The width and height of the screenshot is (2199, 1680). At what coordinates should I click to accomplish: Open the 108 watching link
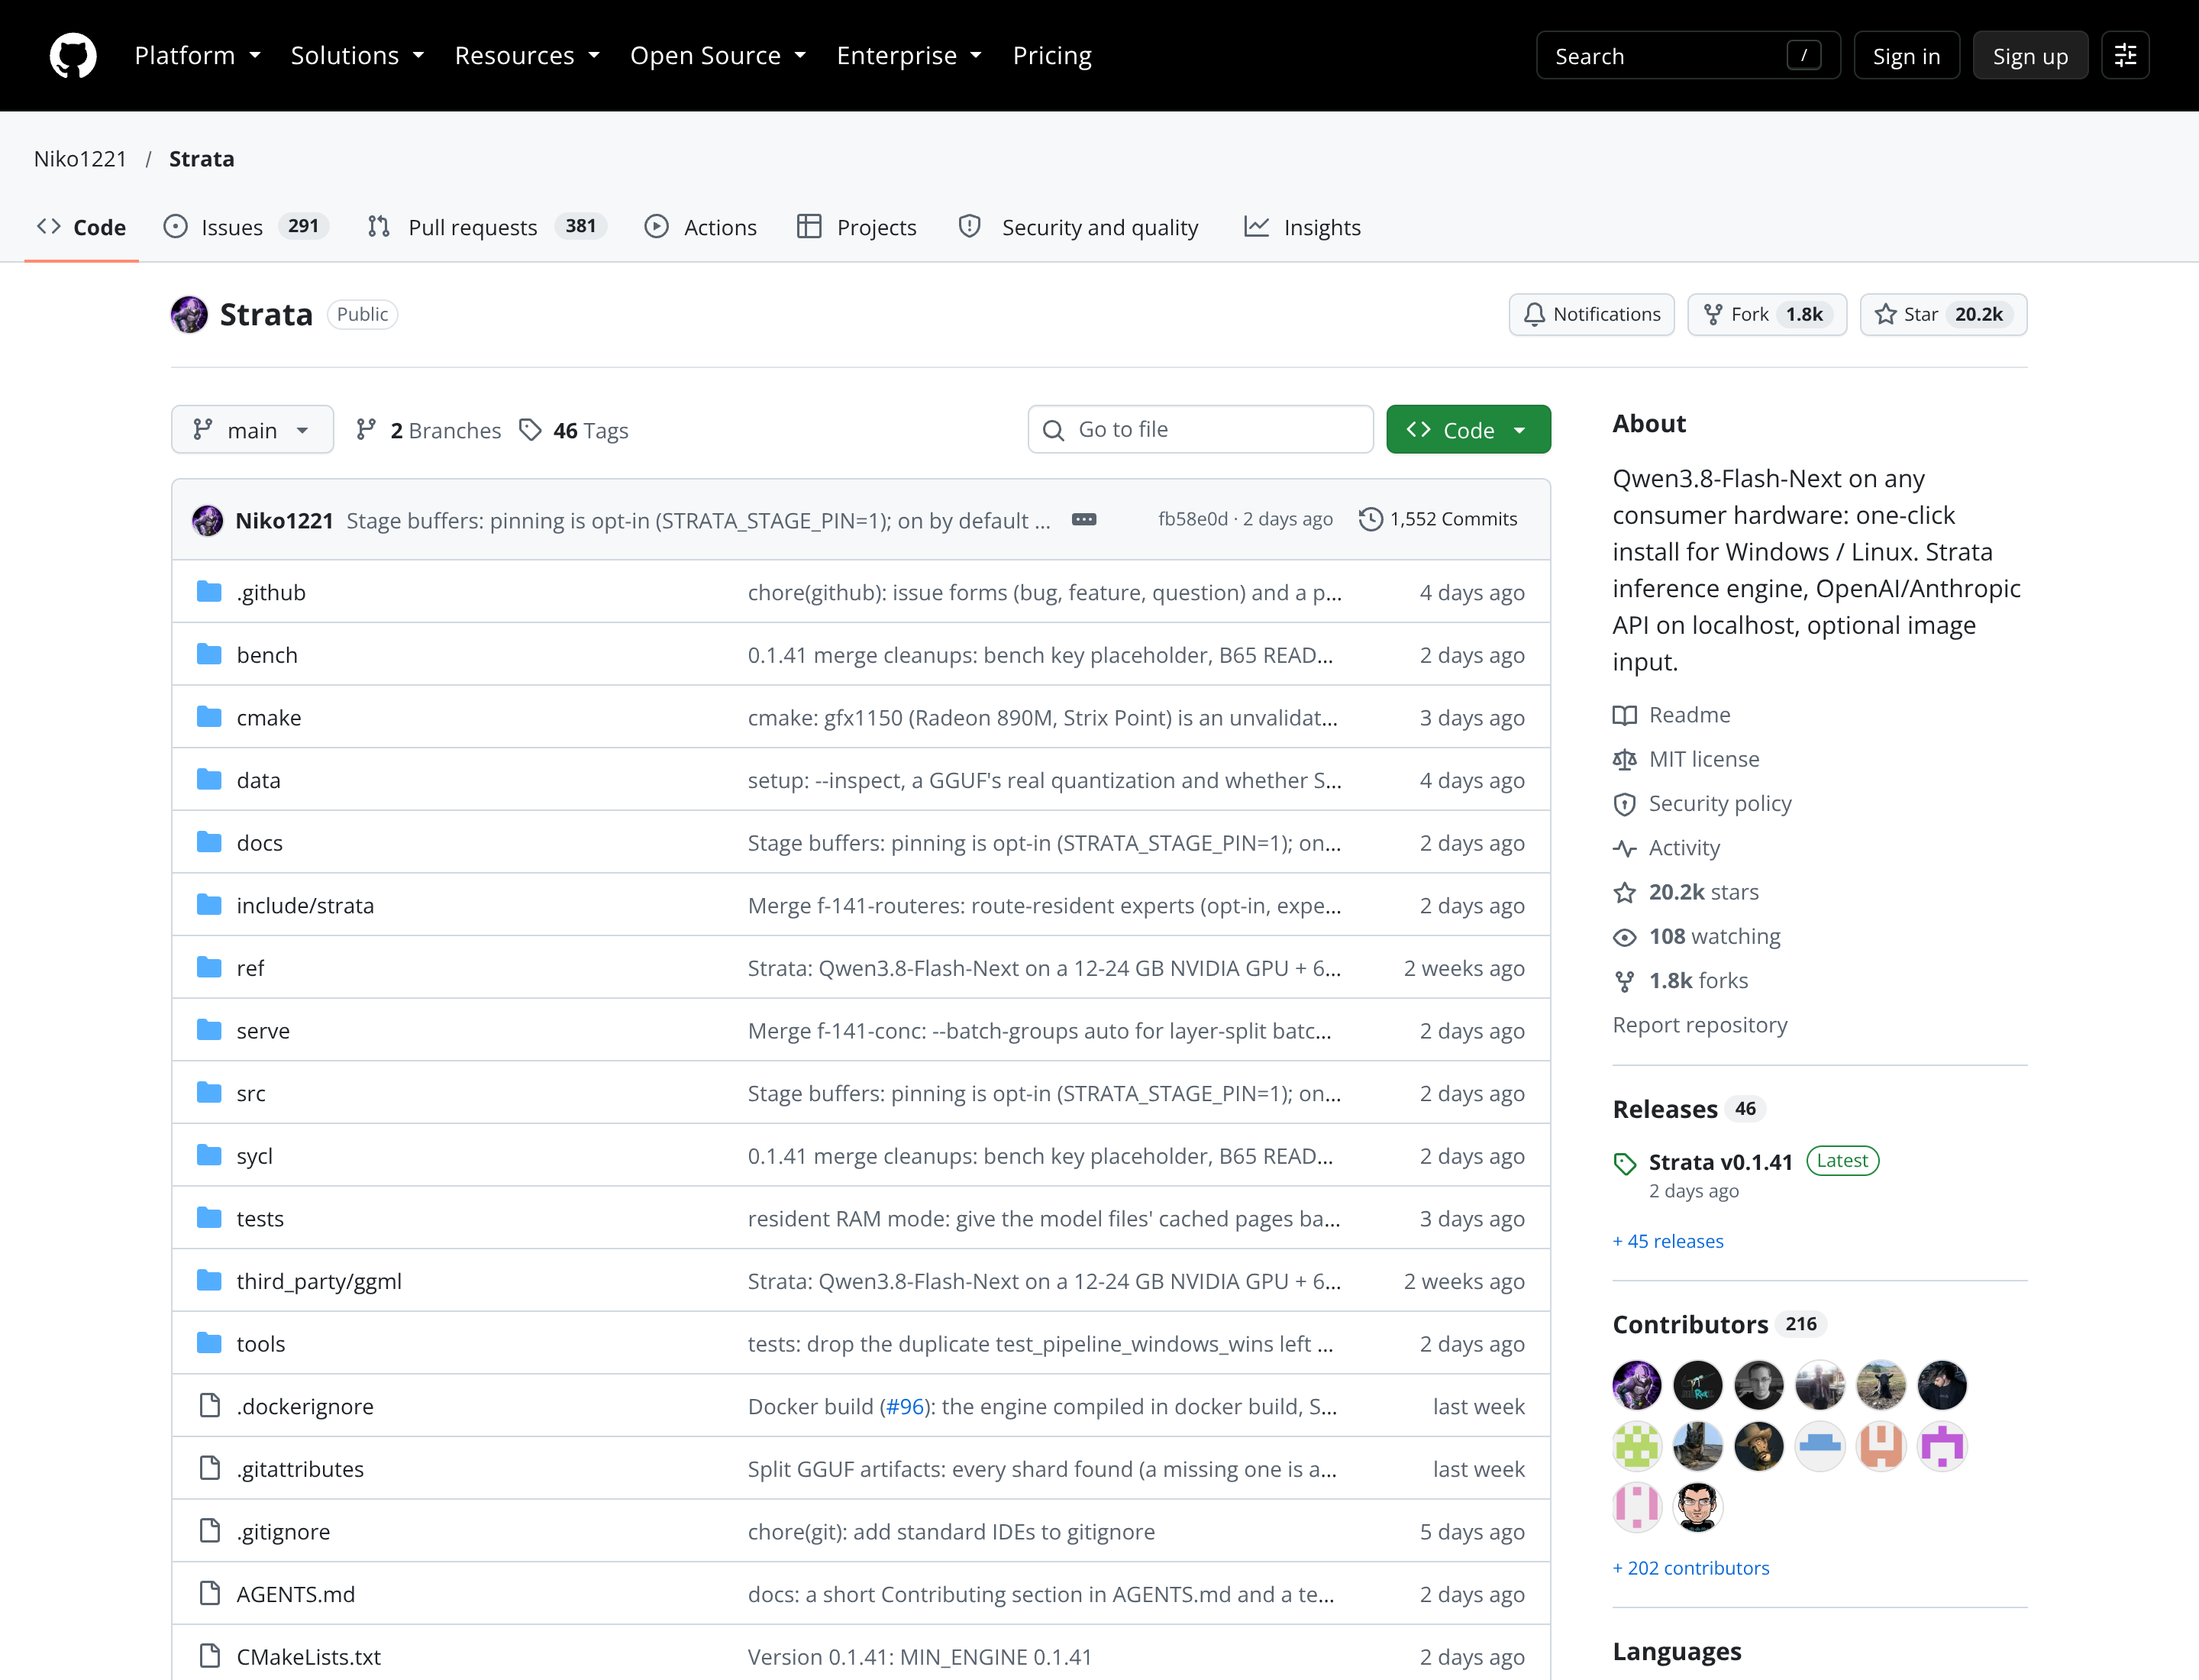(x=1697, y=936)
